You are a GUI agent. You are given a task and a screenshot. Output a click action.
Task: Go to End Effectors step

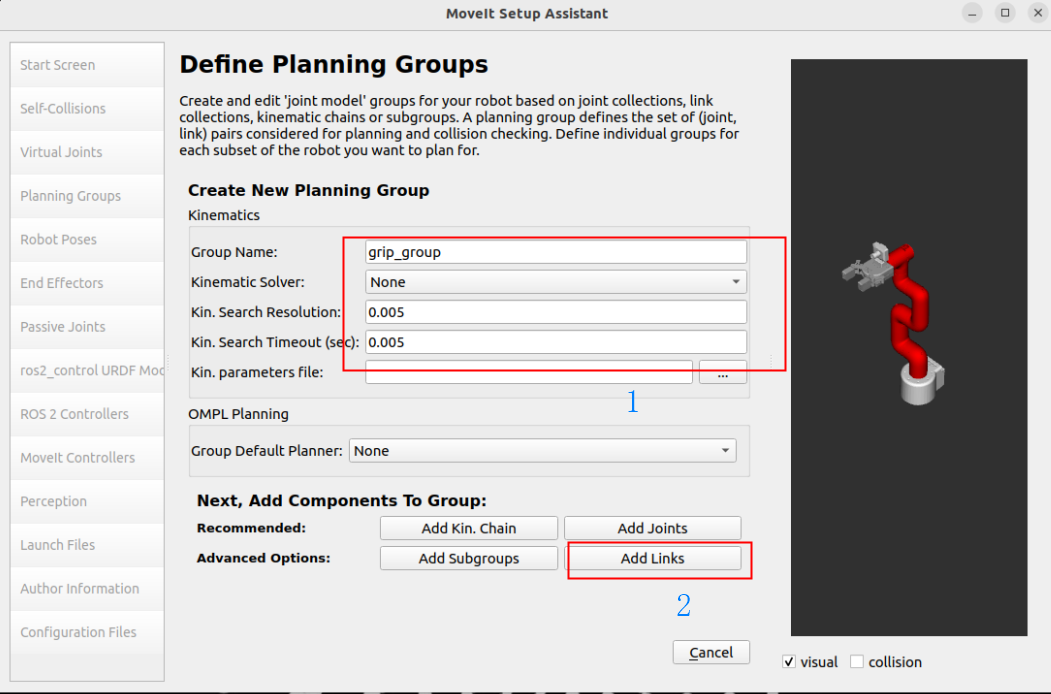87,283
